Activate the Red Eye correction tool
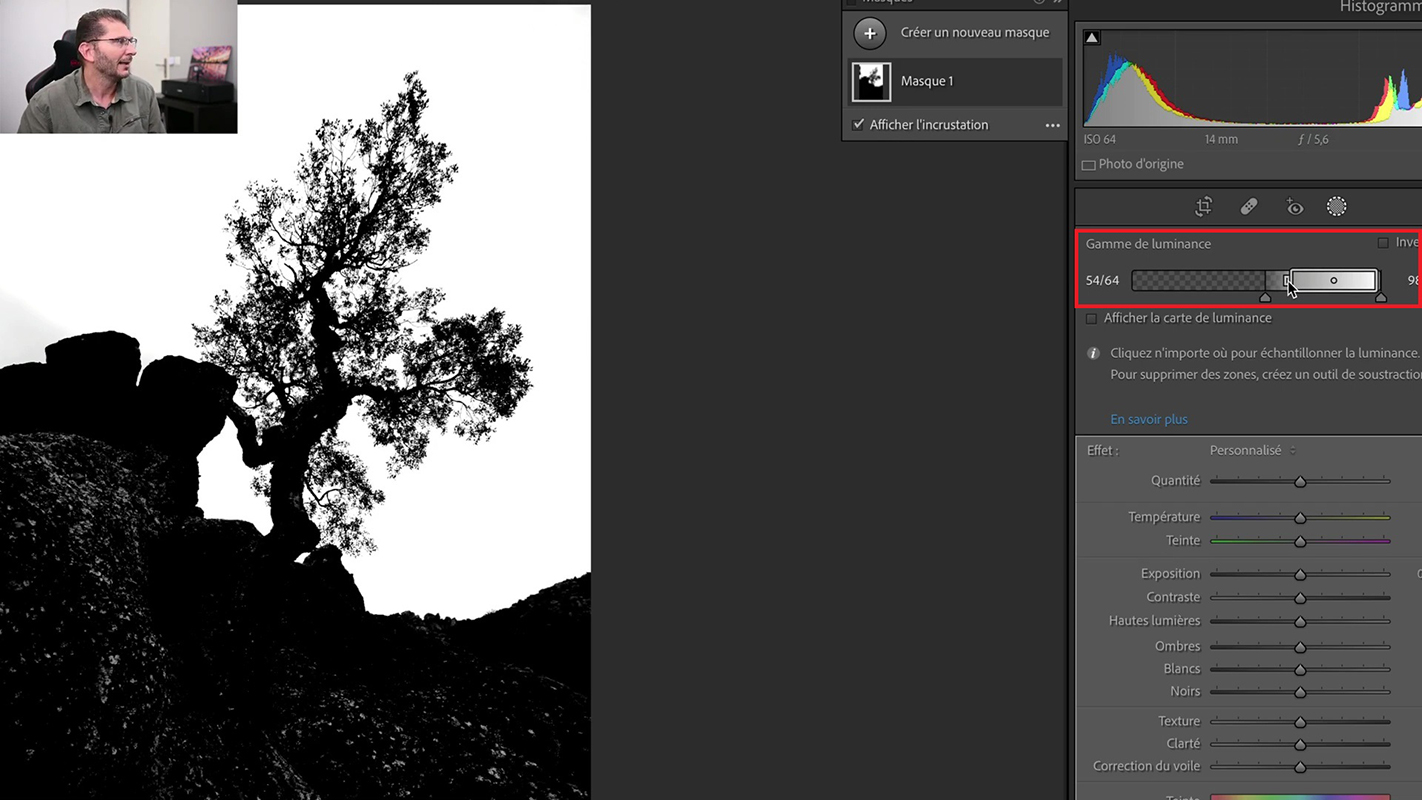 coord(1294,207)
